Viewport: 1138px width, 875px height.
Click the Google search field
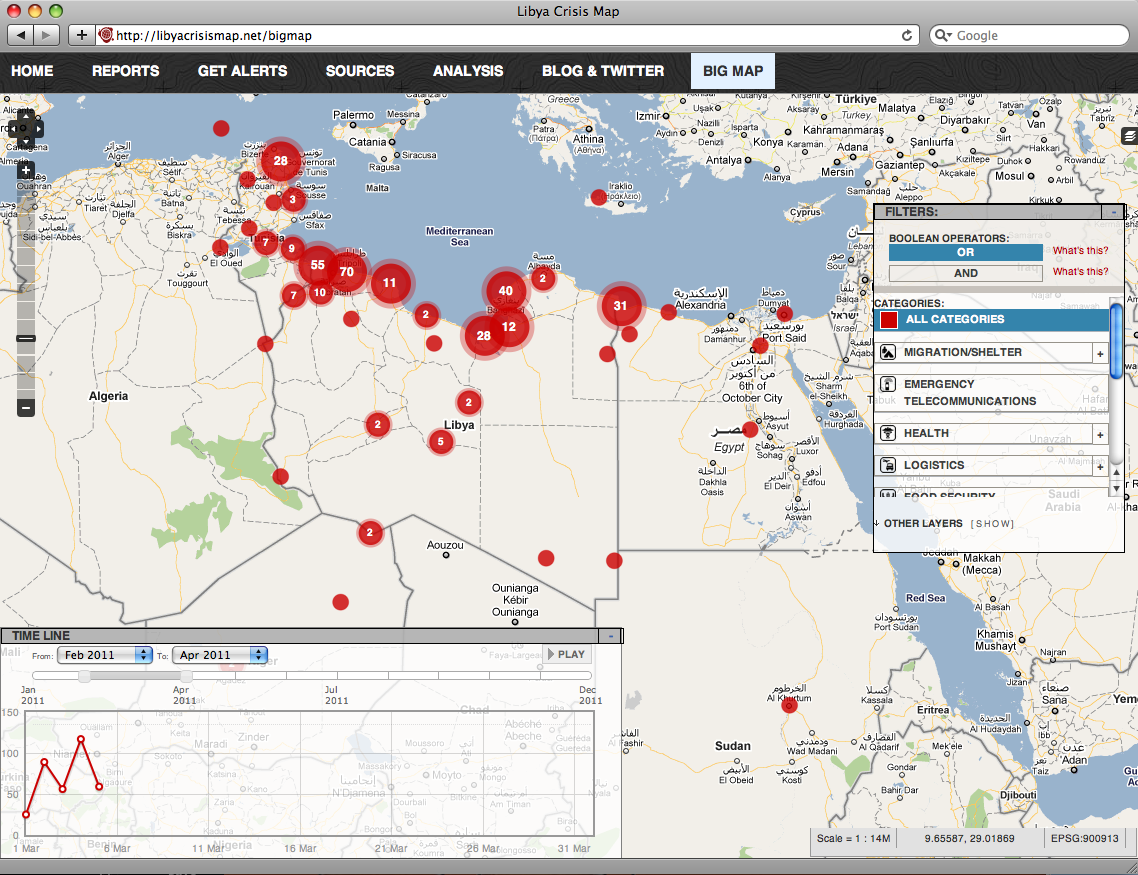(1029, 36)
